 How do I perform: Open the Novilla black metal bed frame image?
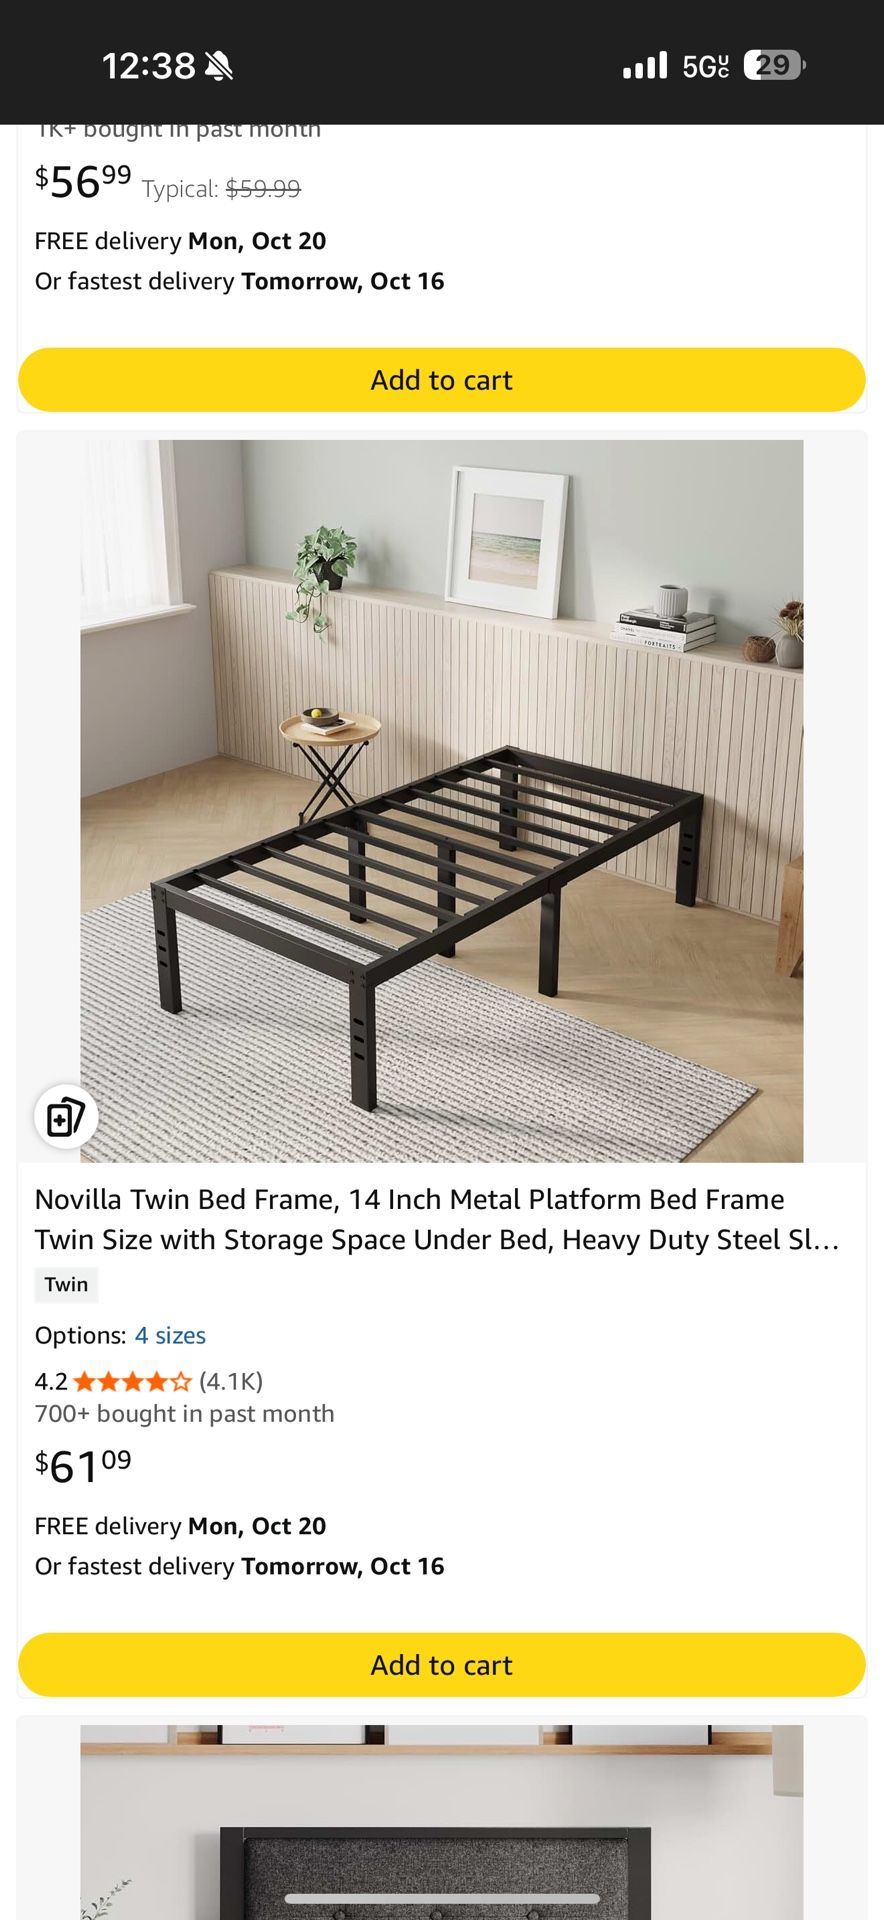442,801
